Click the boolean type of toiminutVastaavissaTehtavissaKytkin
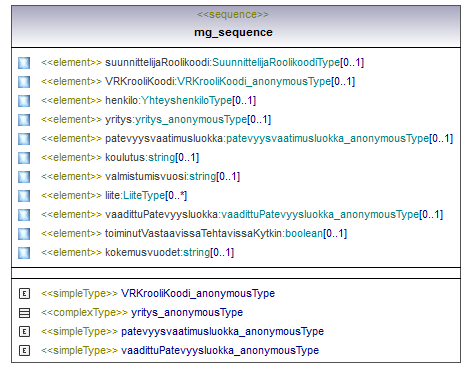471x367 pixels. [x=304, y=234]
